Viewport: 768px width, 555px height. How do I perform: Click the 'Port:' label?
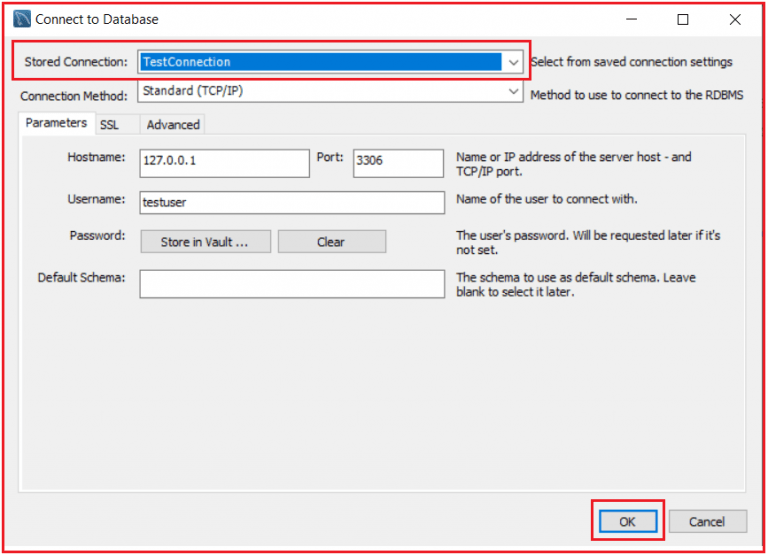(x=330, y=157)
